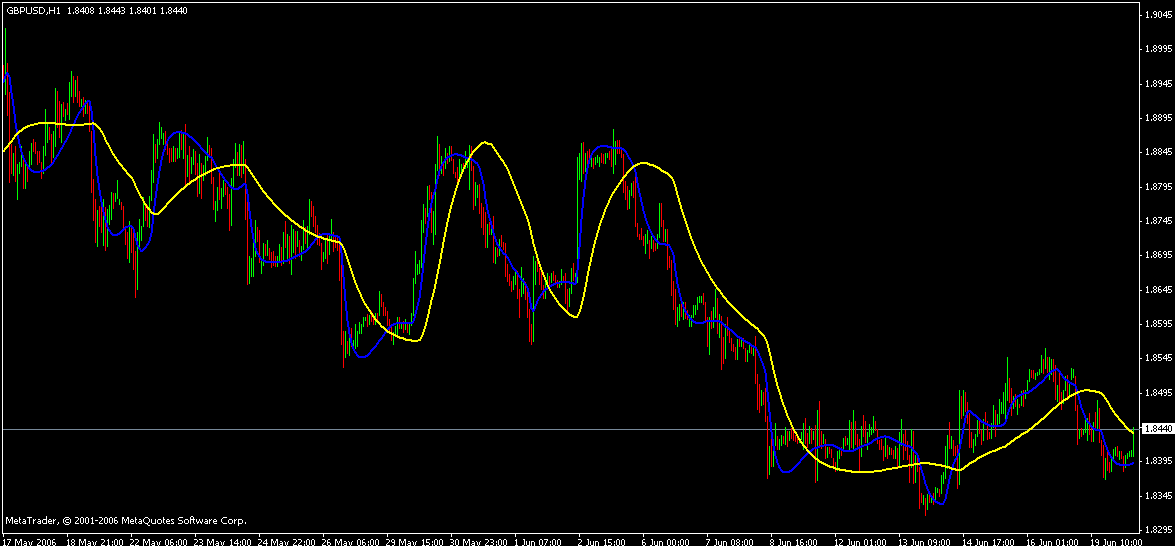Select the 24 May 22:00 time label
The height and width of the screenshot is (546, 1175).
pos(287,540)
